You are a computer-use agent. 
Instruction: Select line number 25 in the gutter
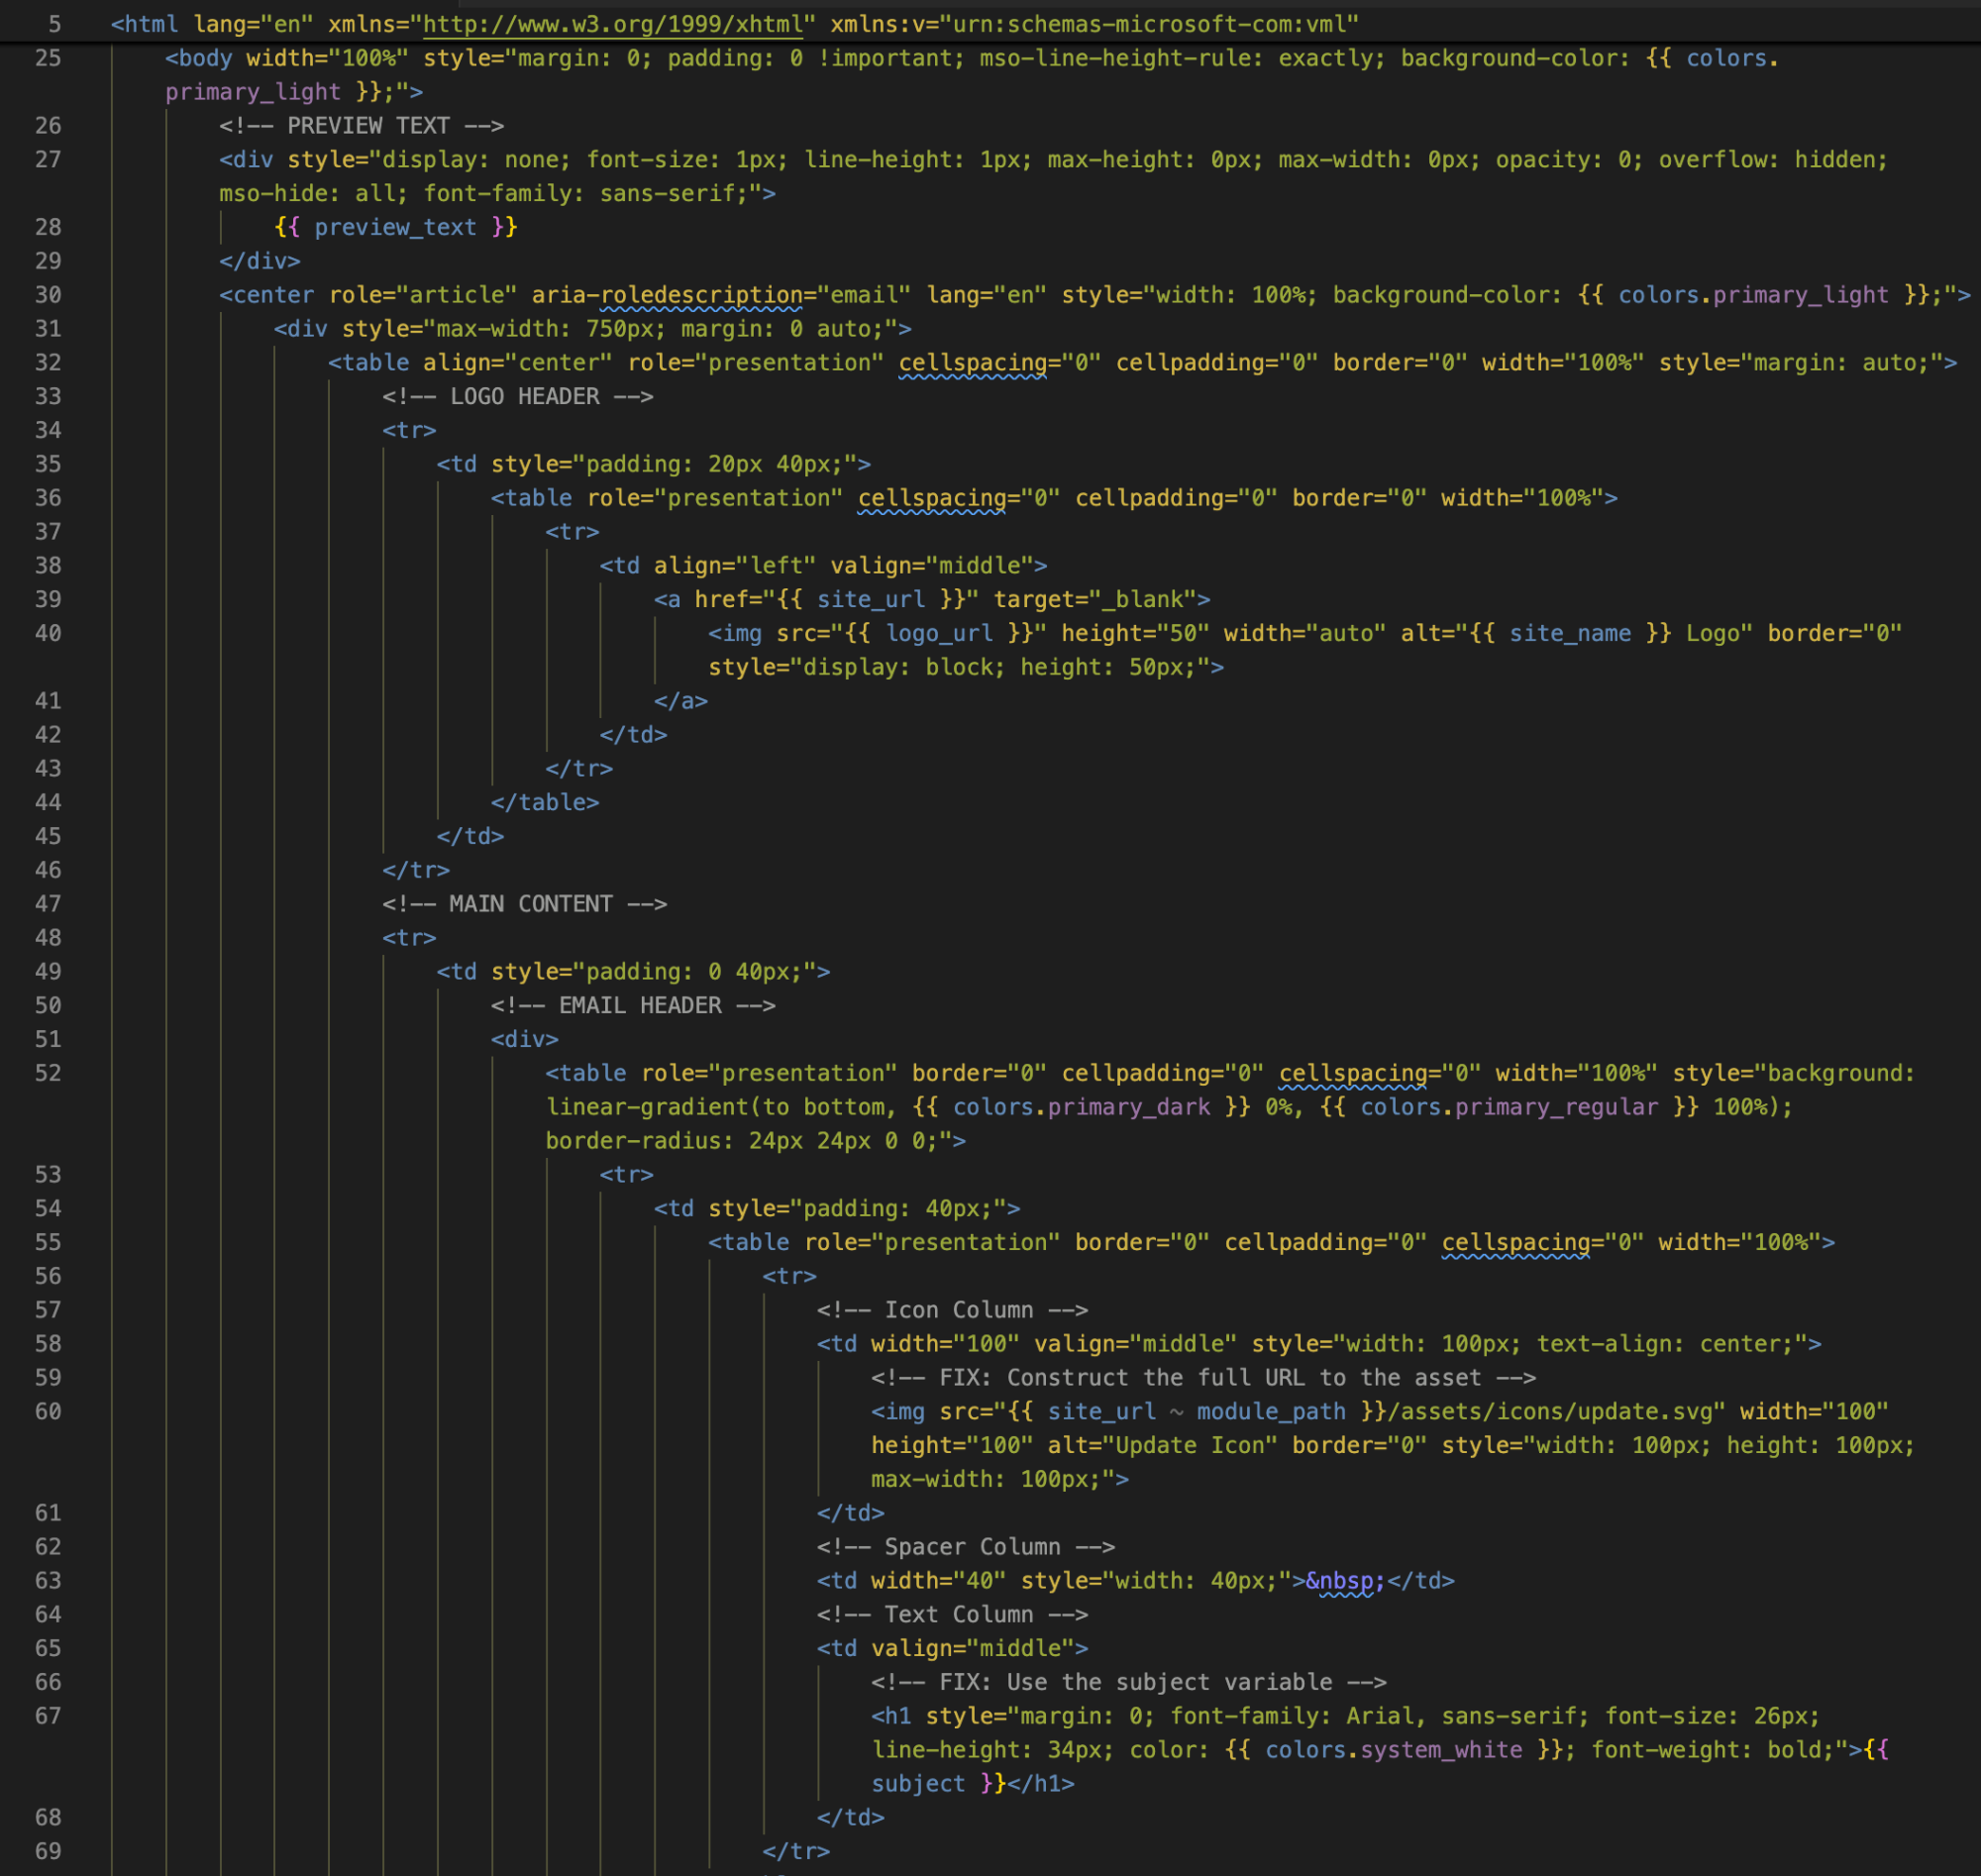48,59
